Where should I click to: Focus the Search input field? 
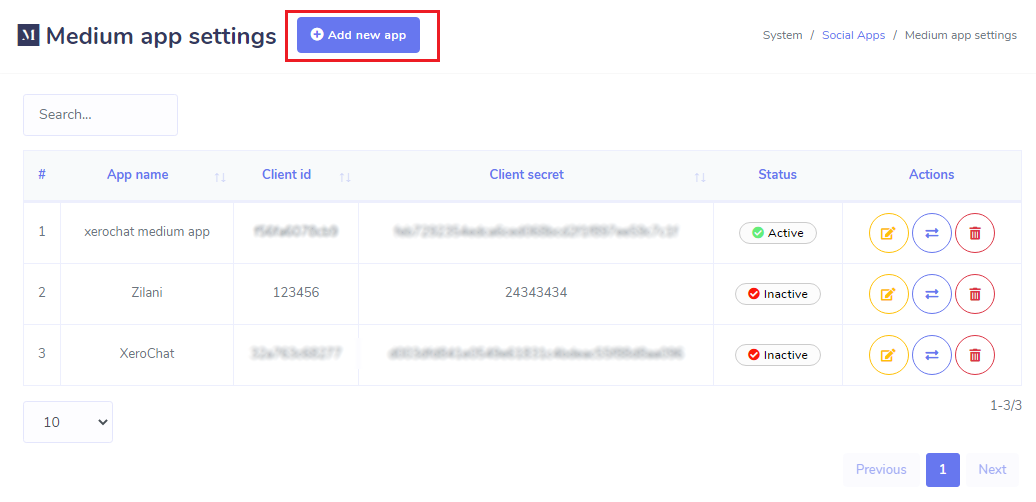point(100,115)
